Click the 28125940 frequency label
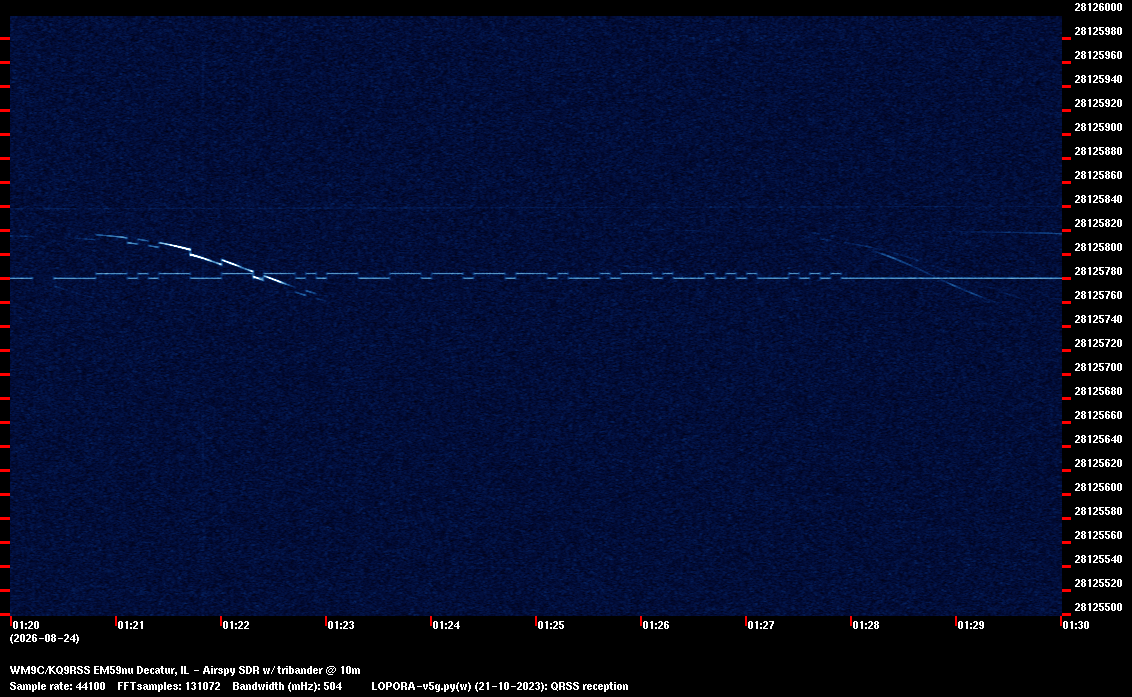 [1098, 79]
